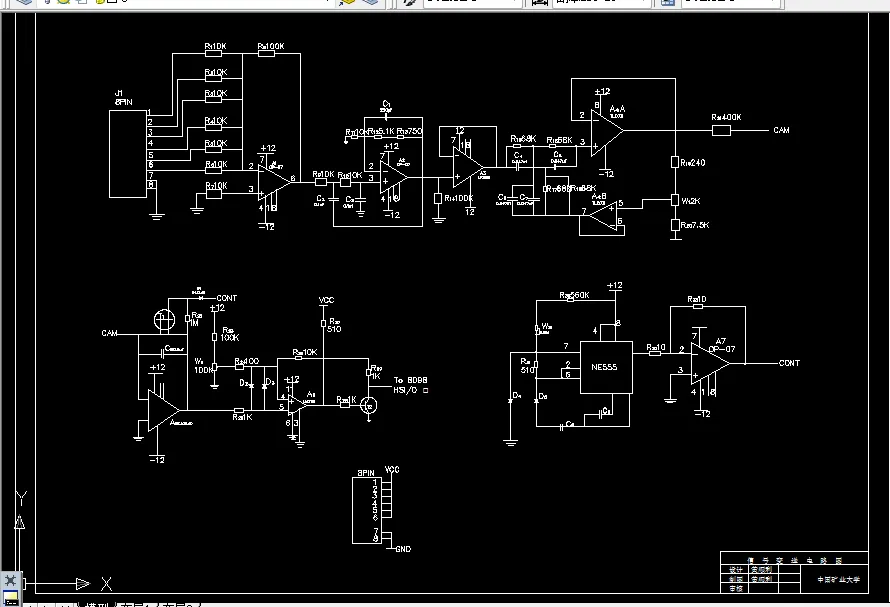Select the CONT label next to the diode
The width and height of the screenshot is (890, 607).
(x=226, y=298)
